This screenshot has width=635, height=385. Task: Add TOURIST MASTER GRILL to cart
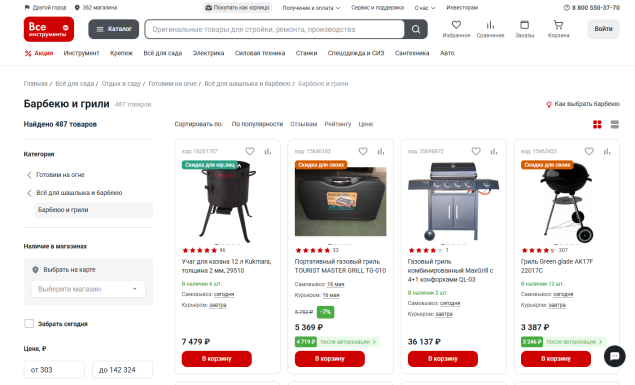click(x=330, y=359)
